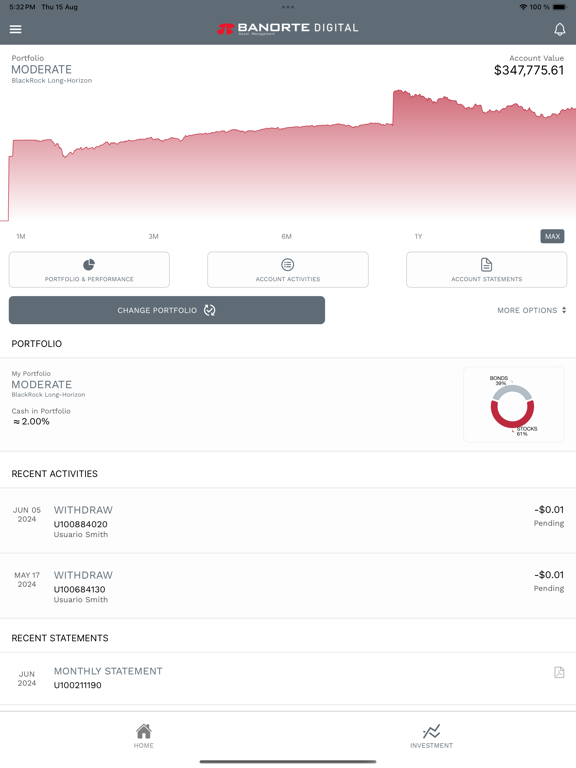
Task: Expand More Options
Action: tap(532, 310)
